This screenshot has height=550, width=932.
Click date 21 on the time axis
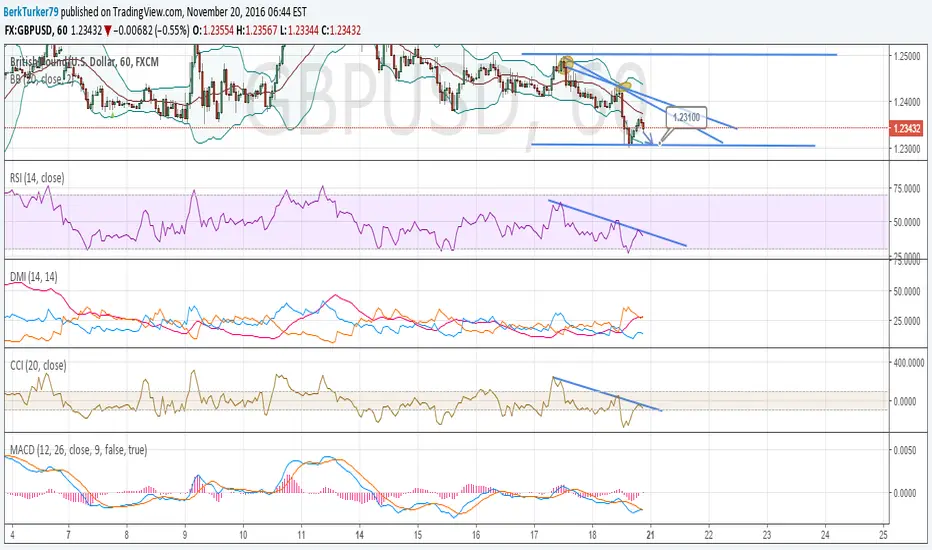[x=650, y=535]
